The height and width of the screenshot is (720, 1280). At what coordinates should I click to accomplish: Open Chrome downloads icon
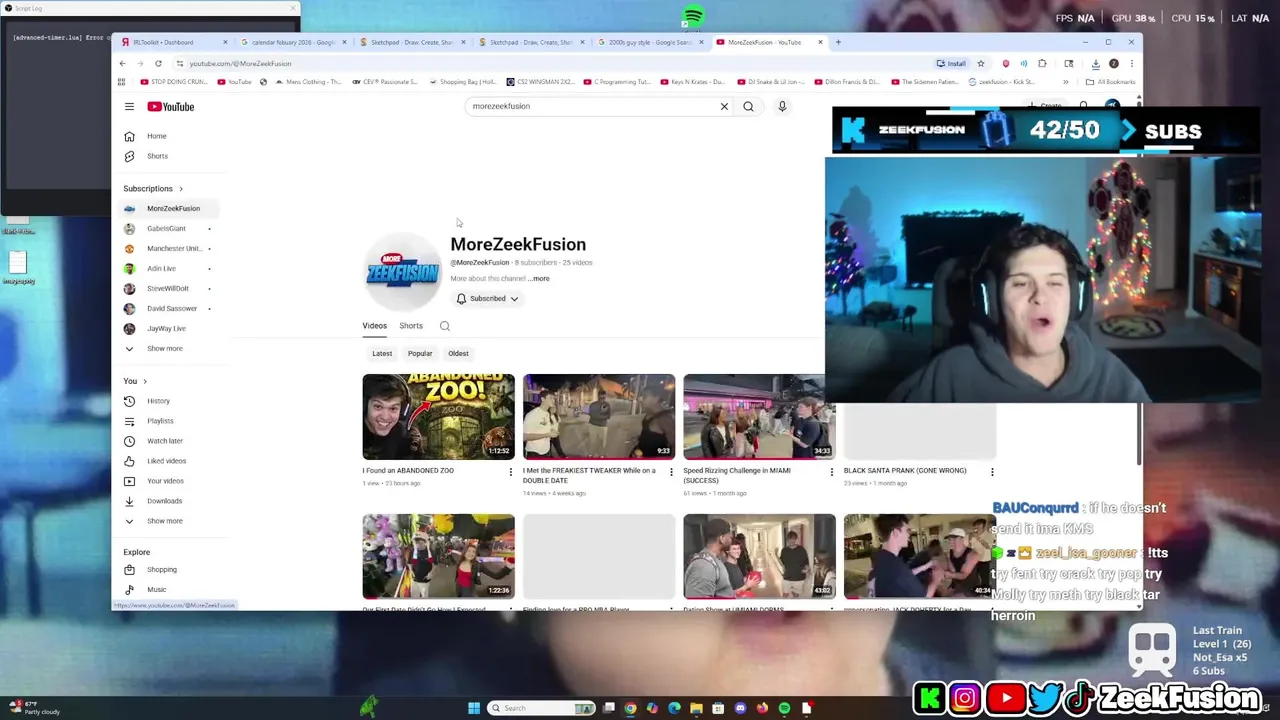(1095, 63)
